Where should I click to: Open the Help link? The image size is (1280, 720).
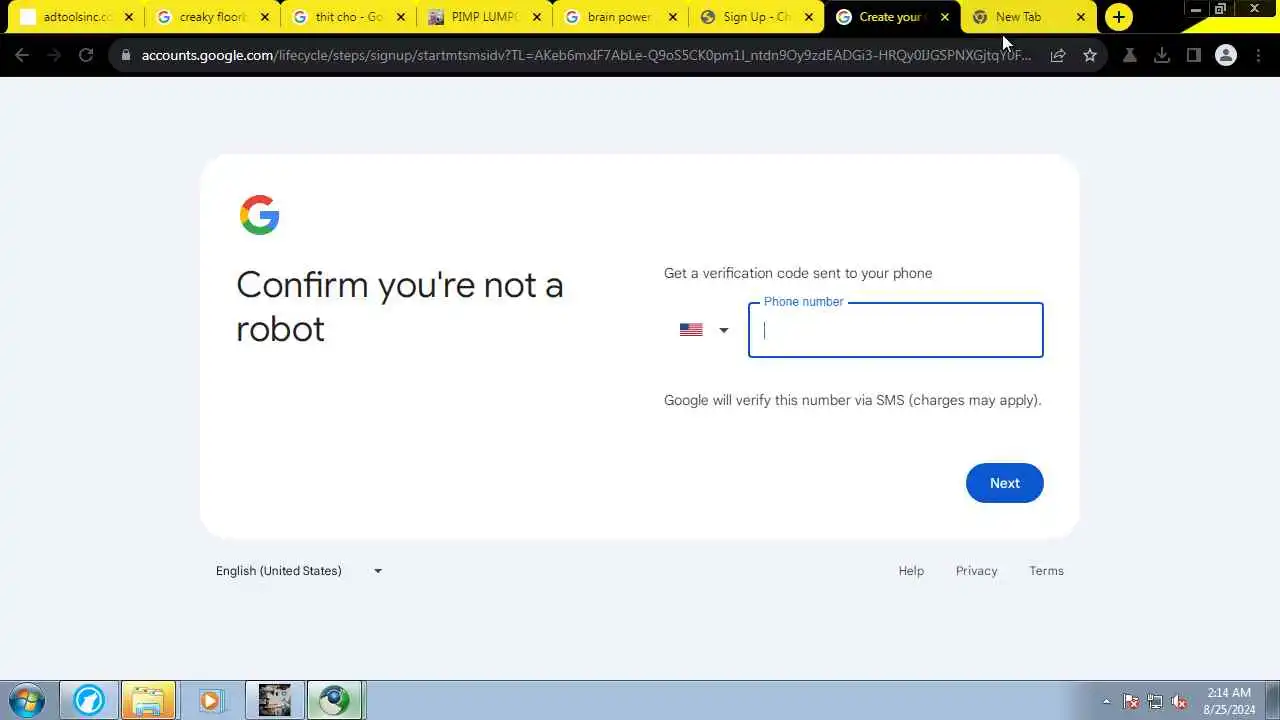[911, 571]
